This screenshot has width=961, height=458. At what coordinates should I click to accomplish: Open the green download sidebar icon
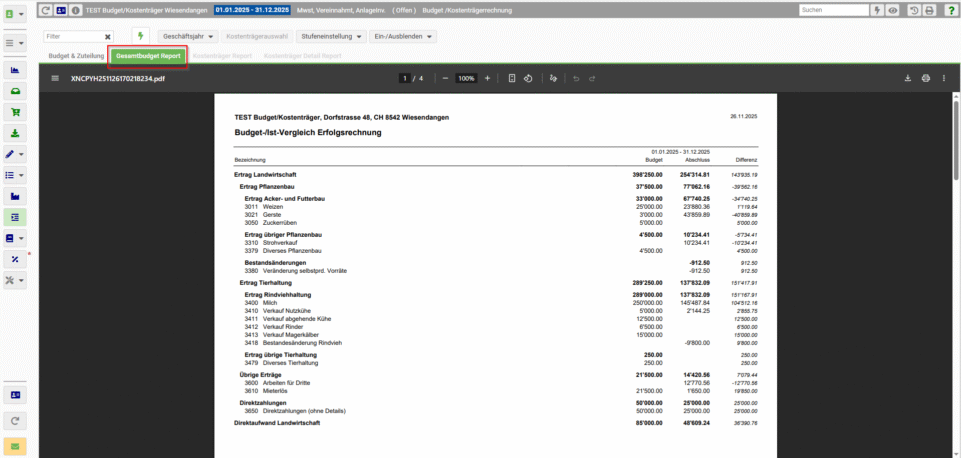15,133
